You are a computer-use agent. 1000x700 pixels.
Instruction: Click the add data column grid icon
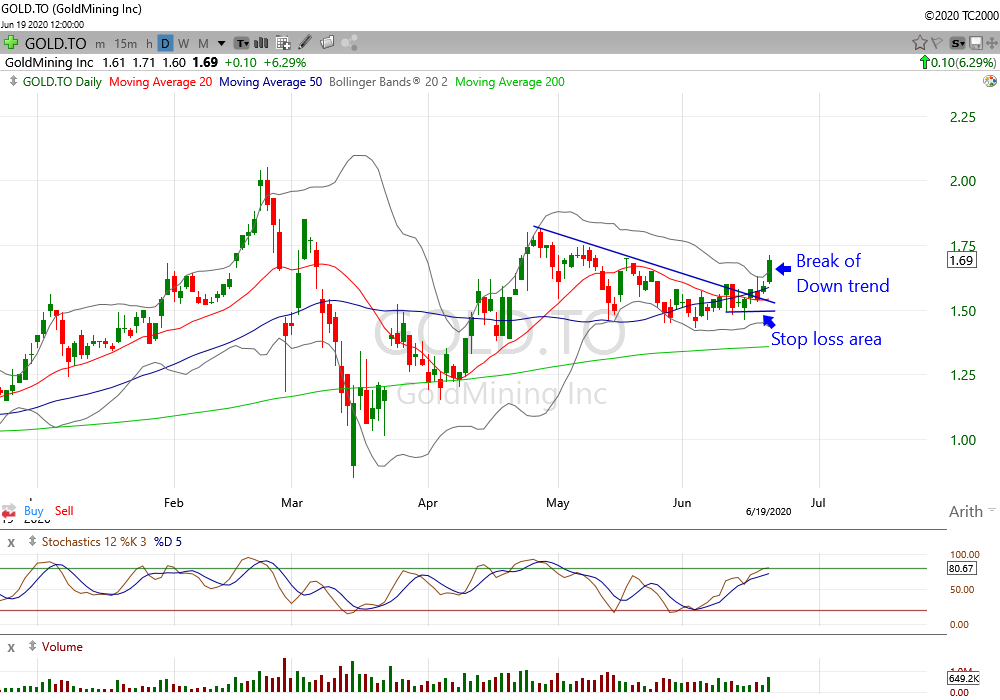pos(283,43)
